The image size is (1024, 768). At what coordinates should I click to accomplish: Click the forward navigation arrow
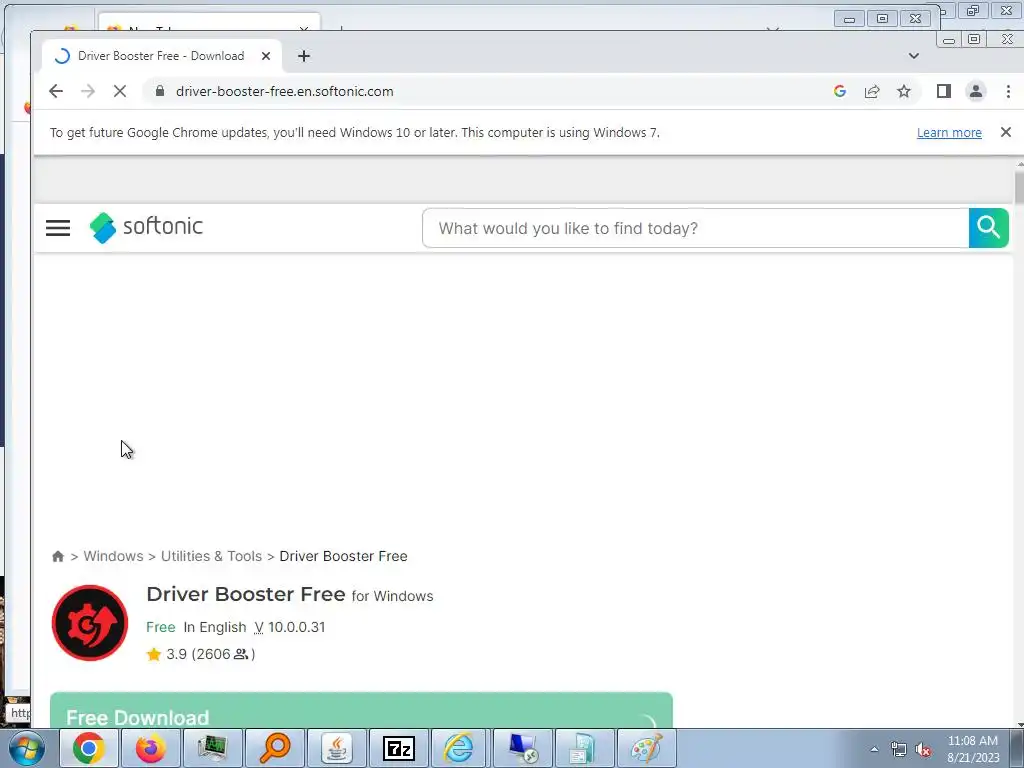click(x=88, y=91)
